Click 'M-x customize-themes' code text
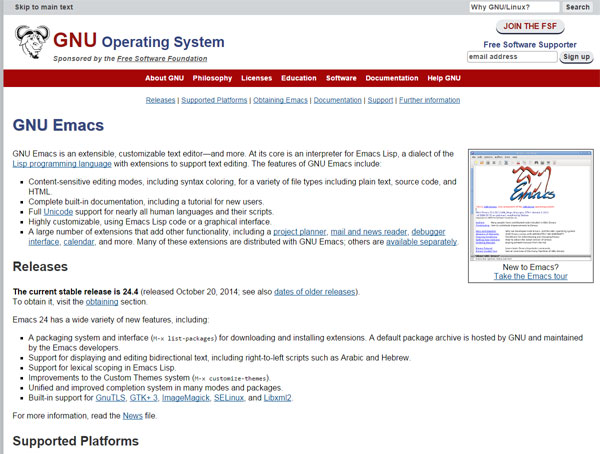 click(231, 379)
